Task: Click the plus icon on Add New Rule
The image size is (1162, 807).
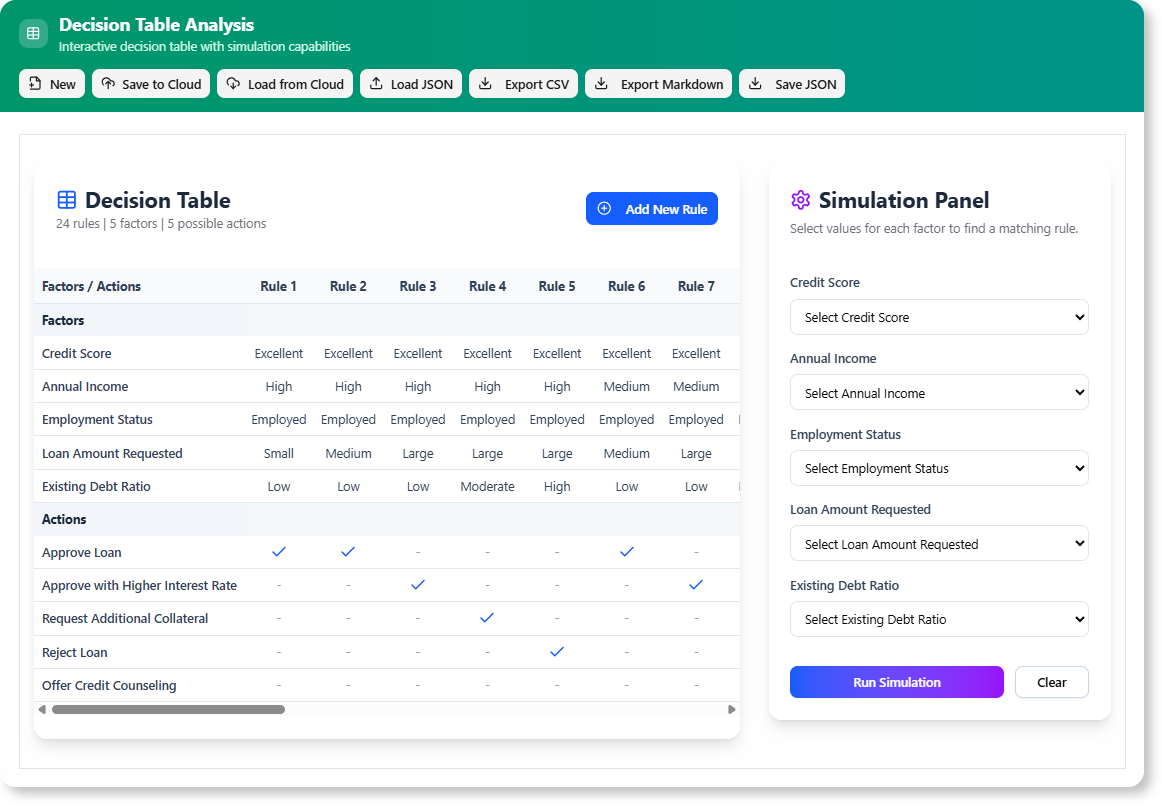Action: click(603, 208)
